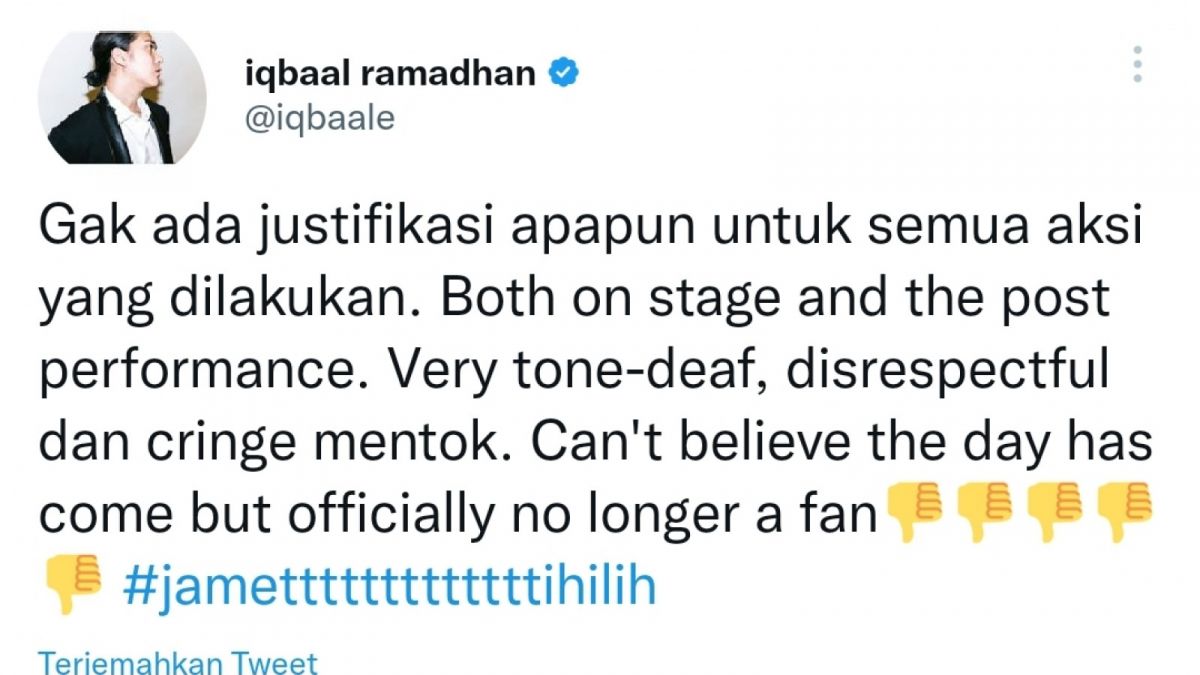The height and width of the screenshot is (675, 1200).
Task: Click the Terjemahkan Tweet link
Action: pos(175,660)
